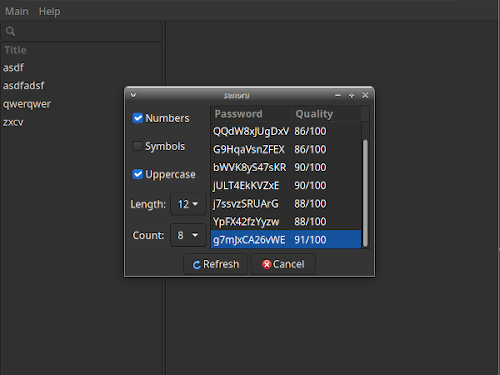The image size is (500, 375).
Task: Enable the Symbols checkbox
Action: coord(137,146)
